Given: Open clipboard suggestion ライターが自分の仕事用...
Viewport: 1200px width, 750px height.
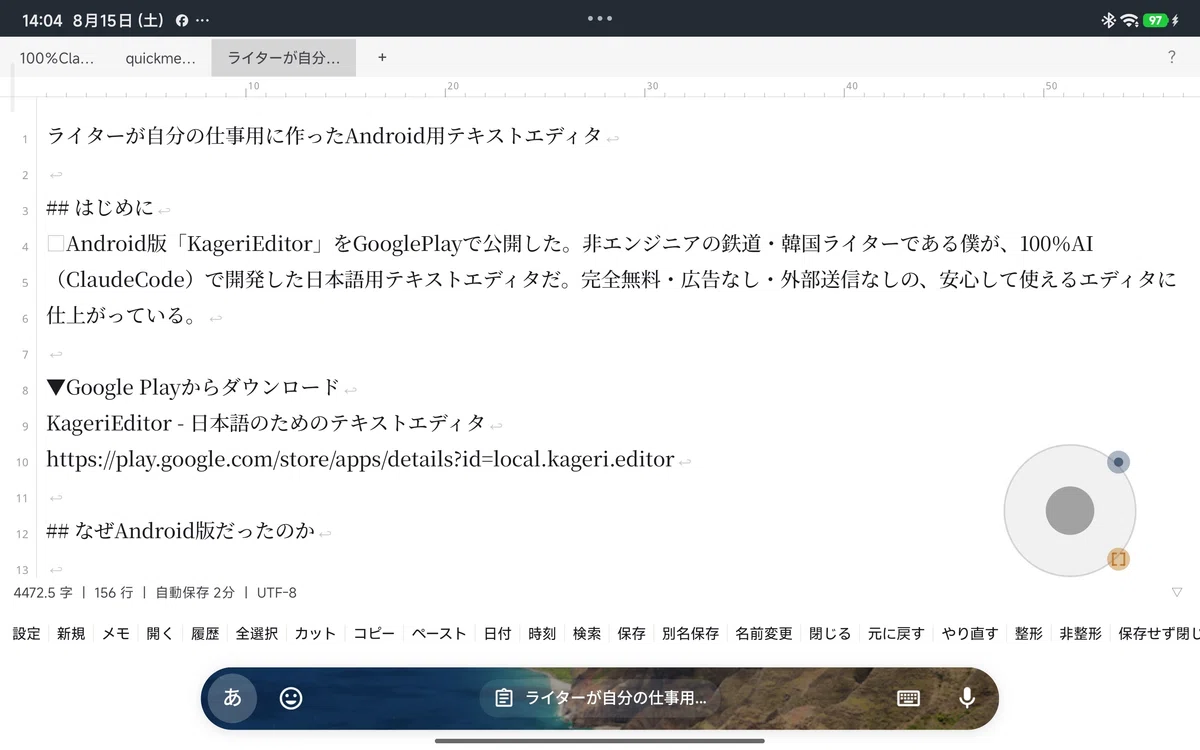Looking at the screenshot, I should click(602, 698).
